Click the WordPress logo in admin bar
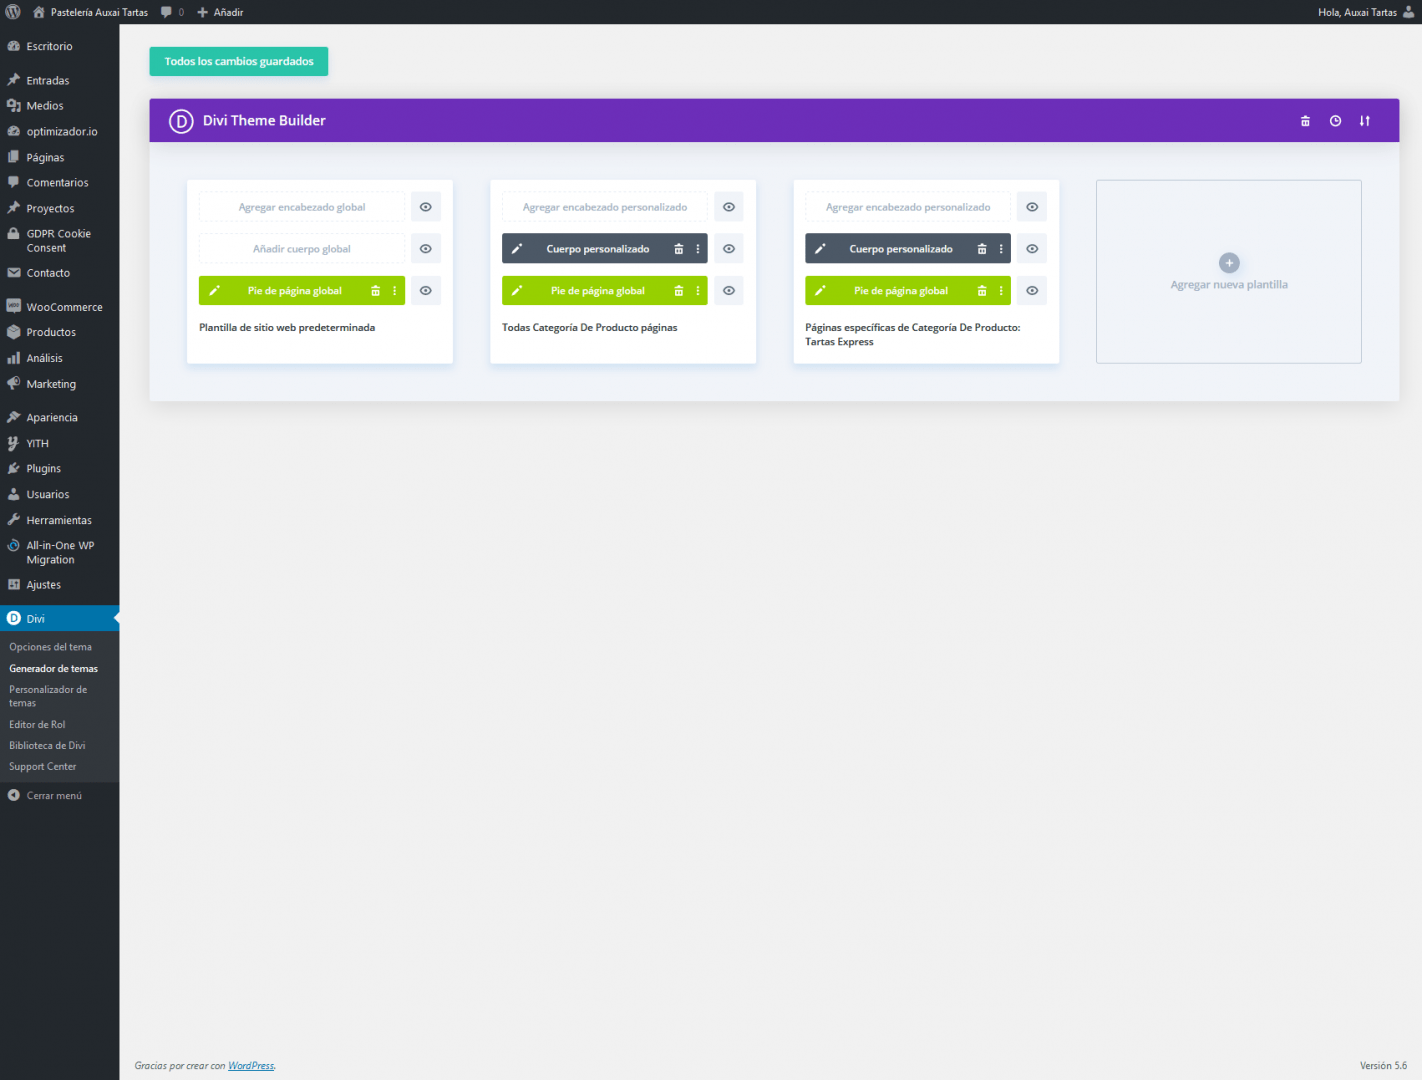This screenshot has width=1422, height=1080. pyautogui.click(x=13, y=12)
